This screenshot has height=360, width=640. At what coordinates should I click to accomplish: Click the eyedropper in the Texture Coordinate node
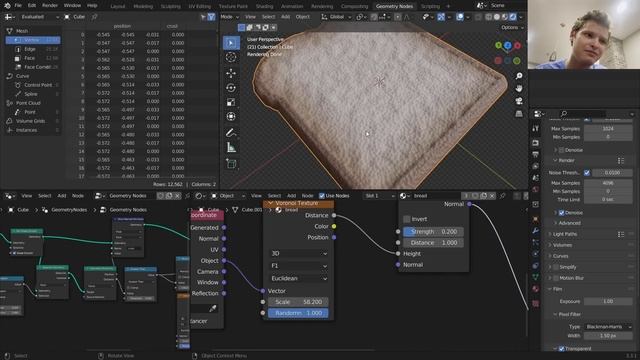pyautogui.click(x=213, y=309)
